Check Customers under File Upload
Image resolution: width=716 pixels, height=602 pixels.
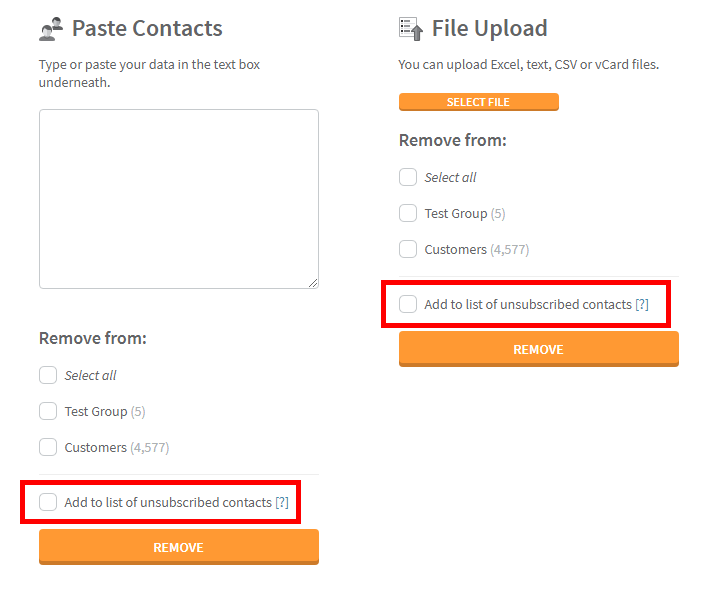point(408,249)
